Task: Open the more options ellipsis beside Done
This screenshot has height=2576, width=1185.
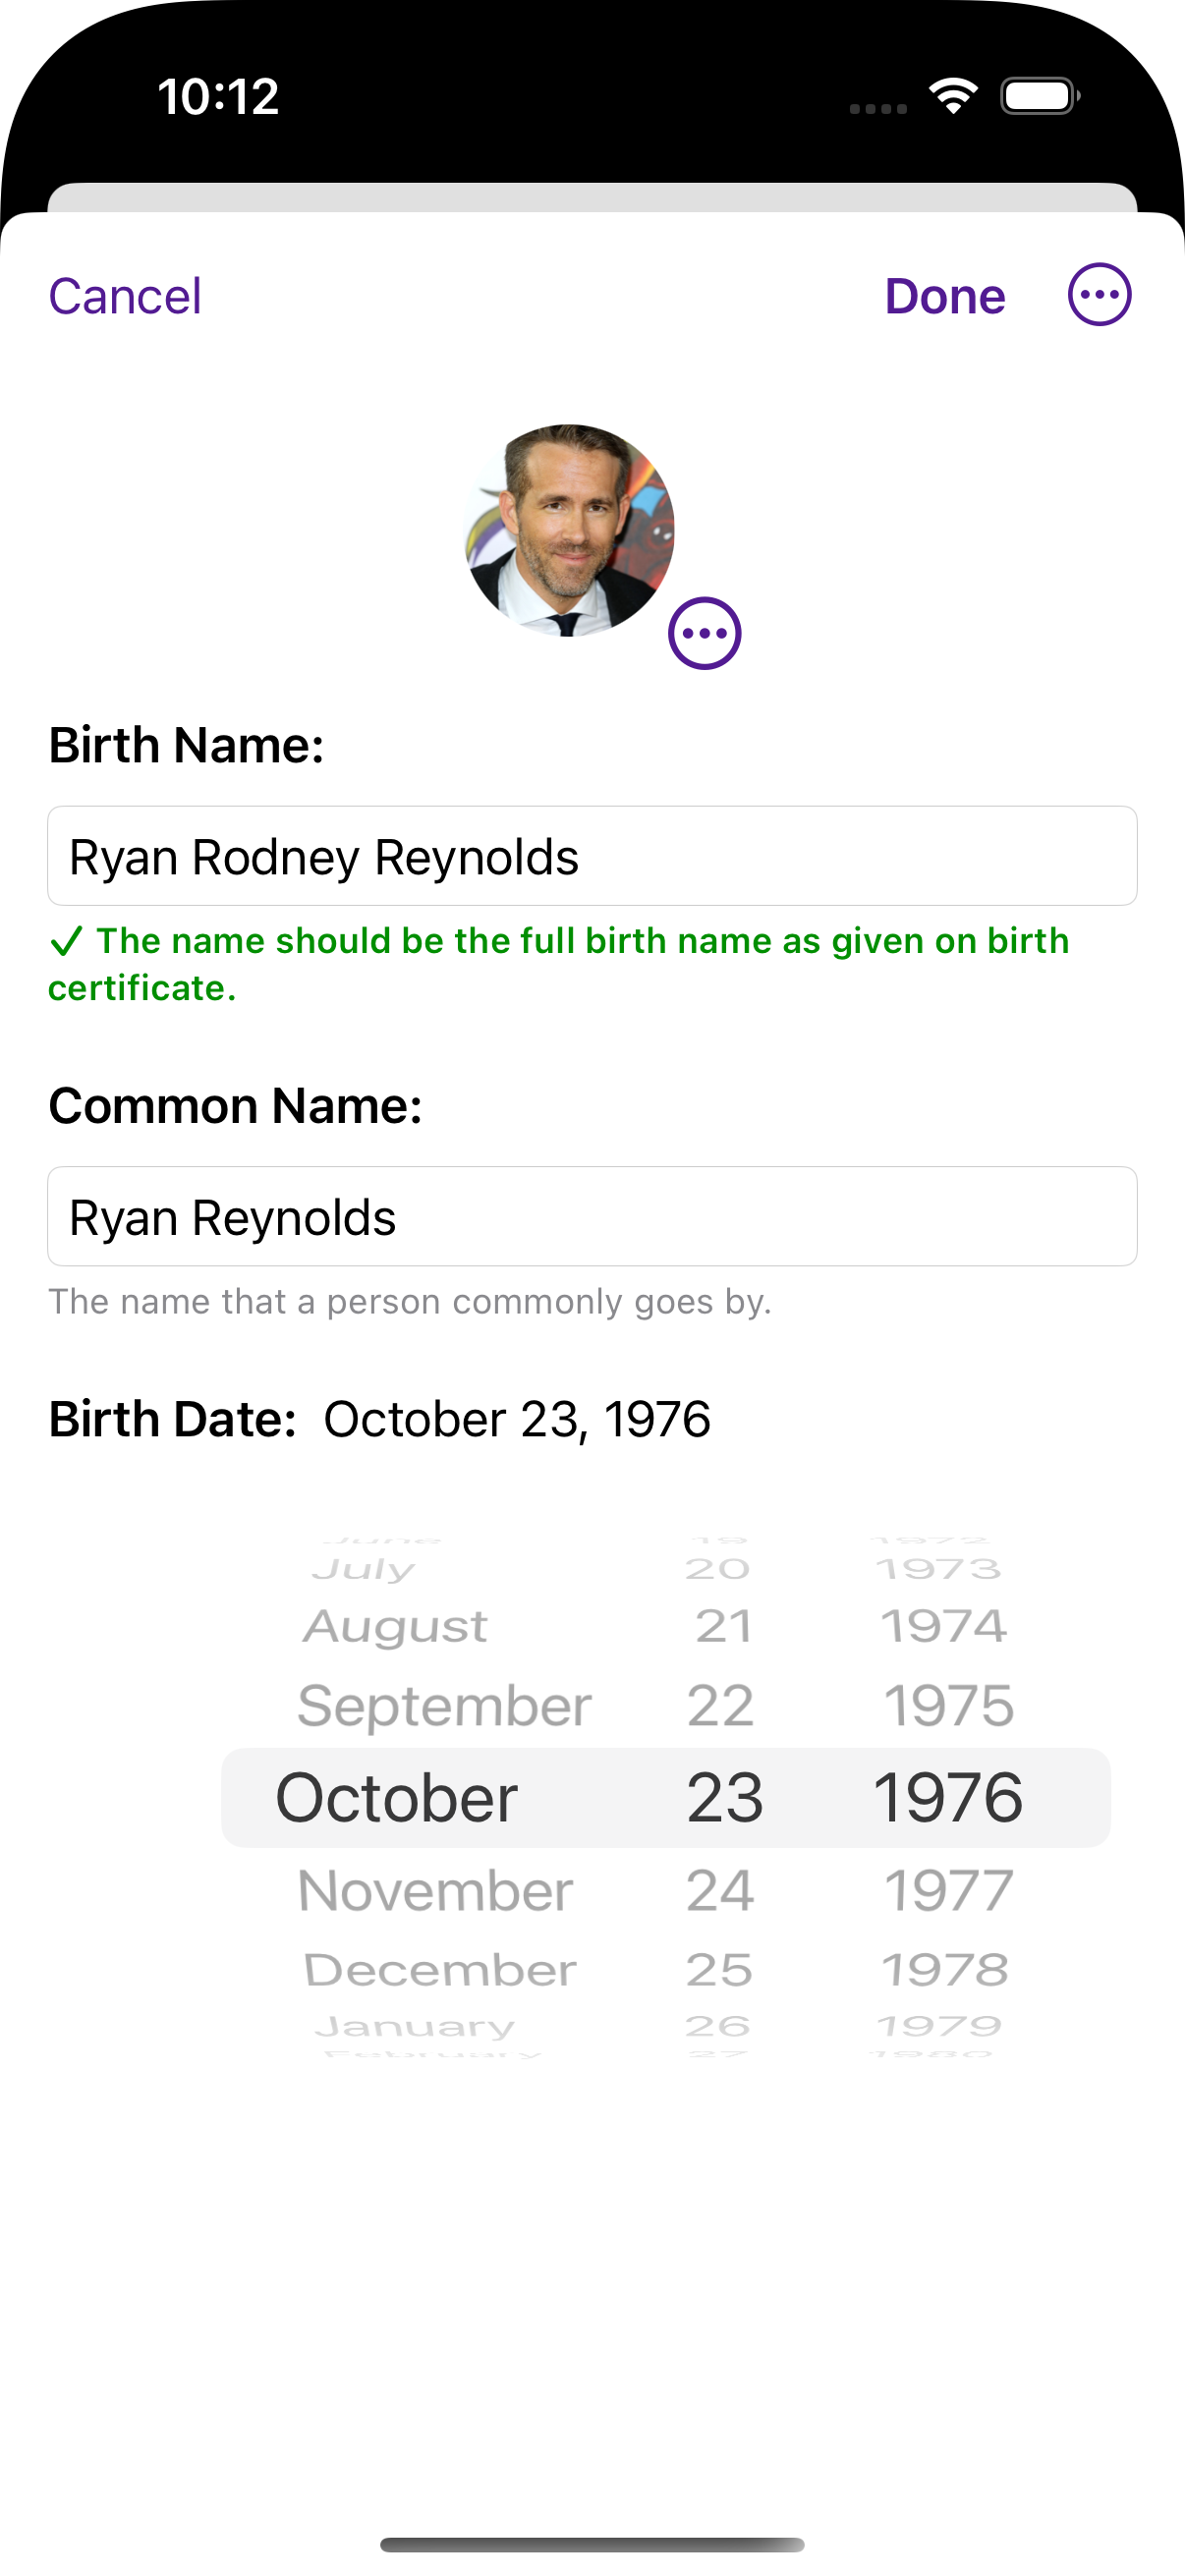Action: point(1099,295)
